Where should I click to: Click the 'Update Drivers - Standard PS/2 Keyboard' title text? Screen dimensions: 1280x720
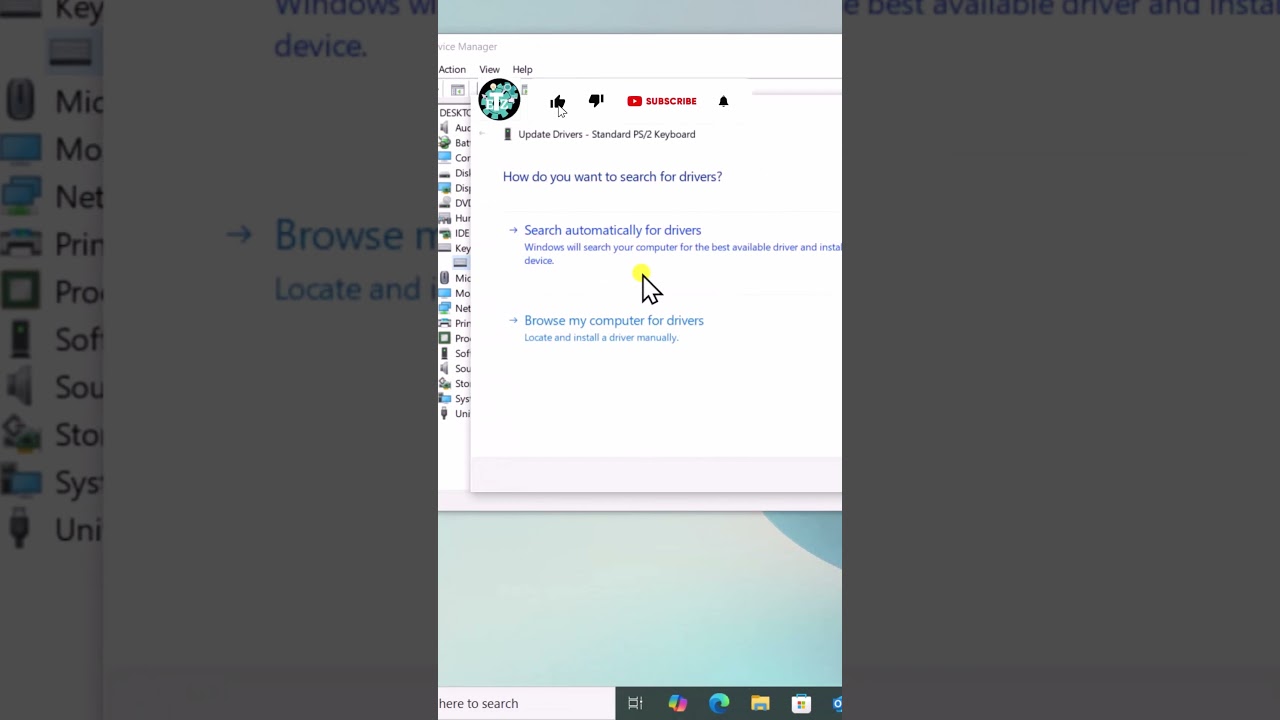click(x=606, y=134)
